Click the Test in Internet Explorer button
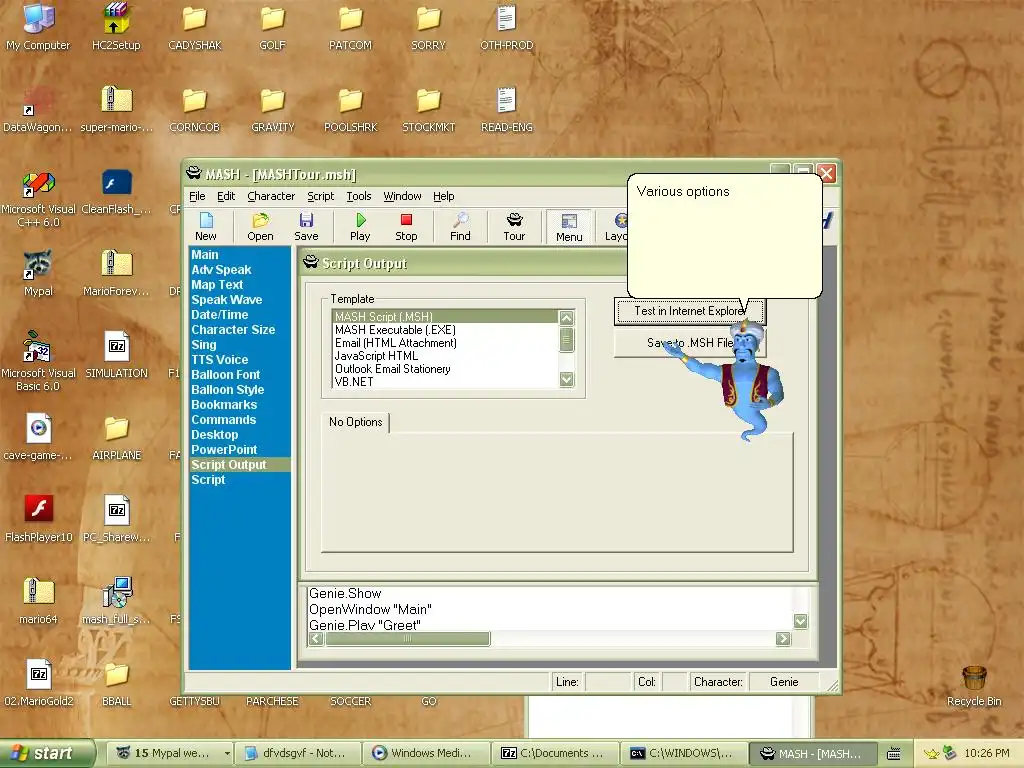Image resolution: width=1024 pixels, height=768 pixels. pyautogui.click(x=689, y=311)
